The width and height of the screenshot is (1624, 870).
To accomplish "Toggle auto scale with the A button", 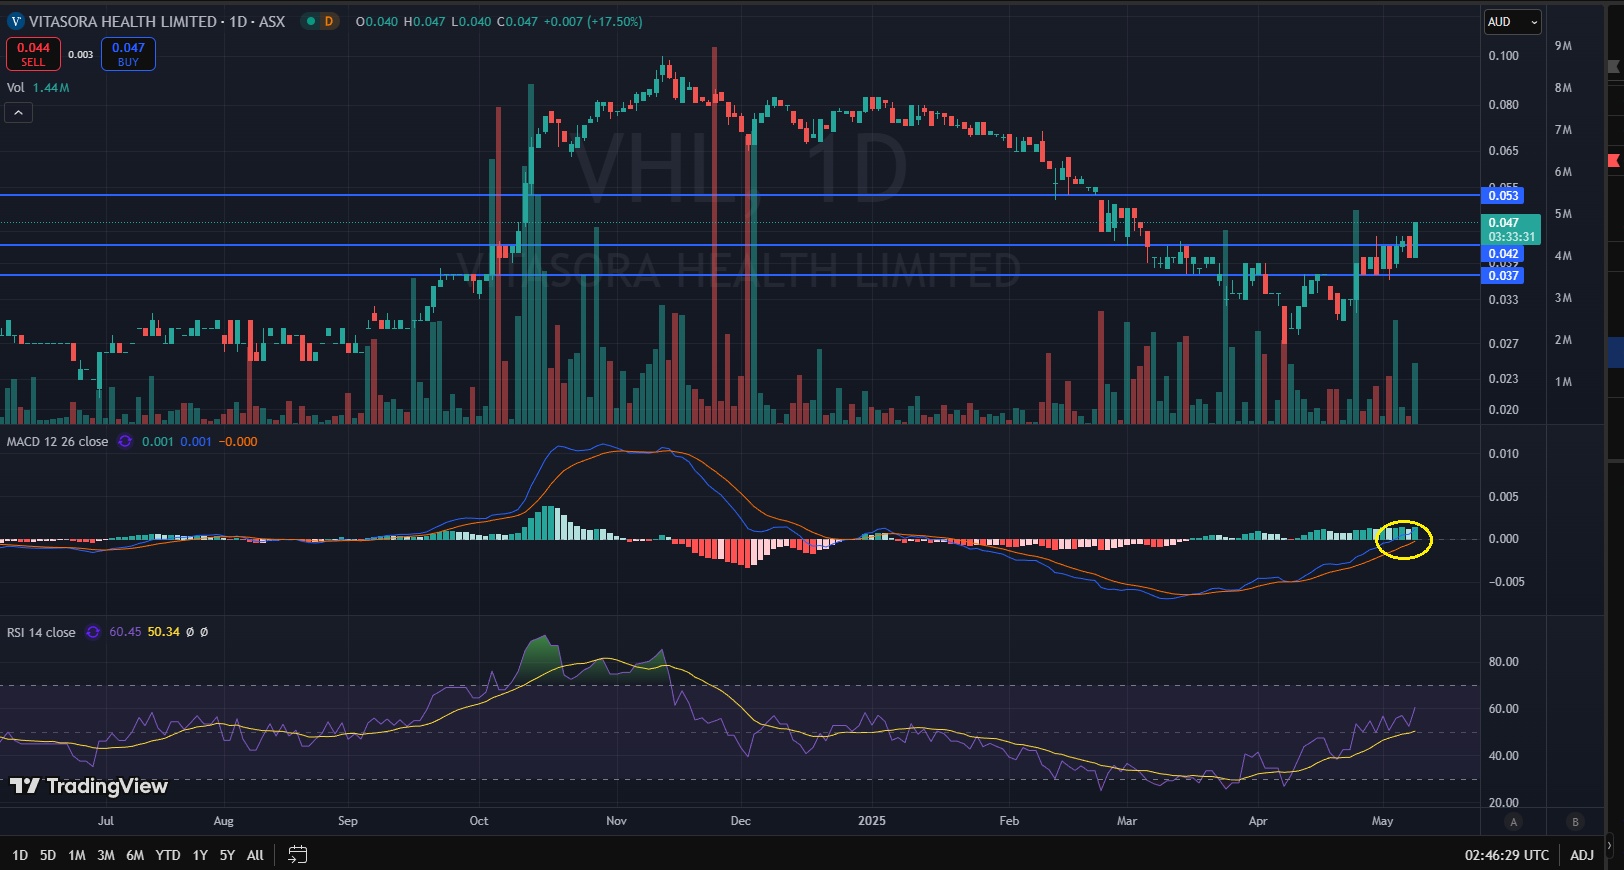I will point(1513,822).
